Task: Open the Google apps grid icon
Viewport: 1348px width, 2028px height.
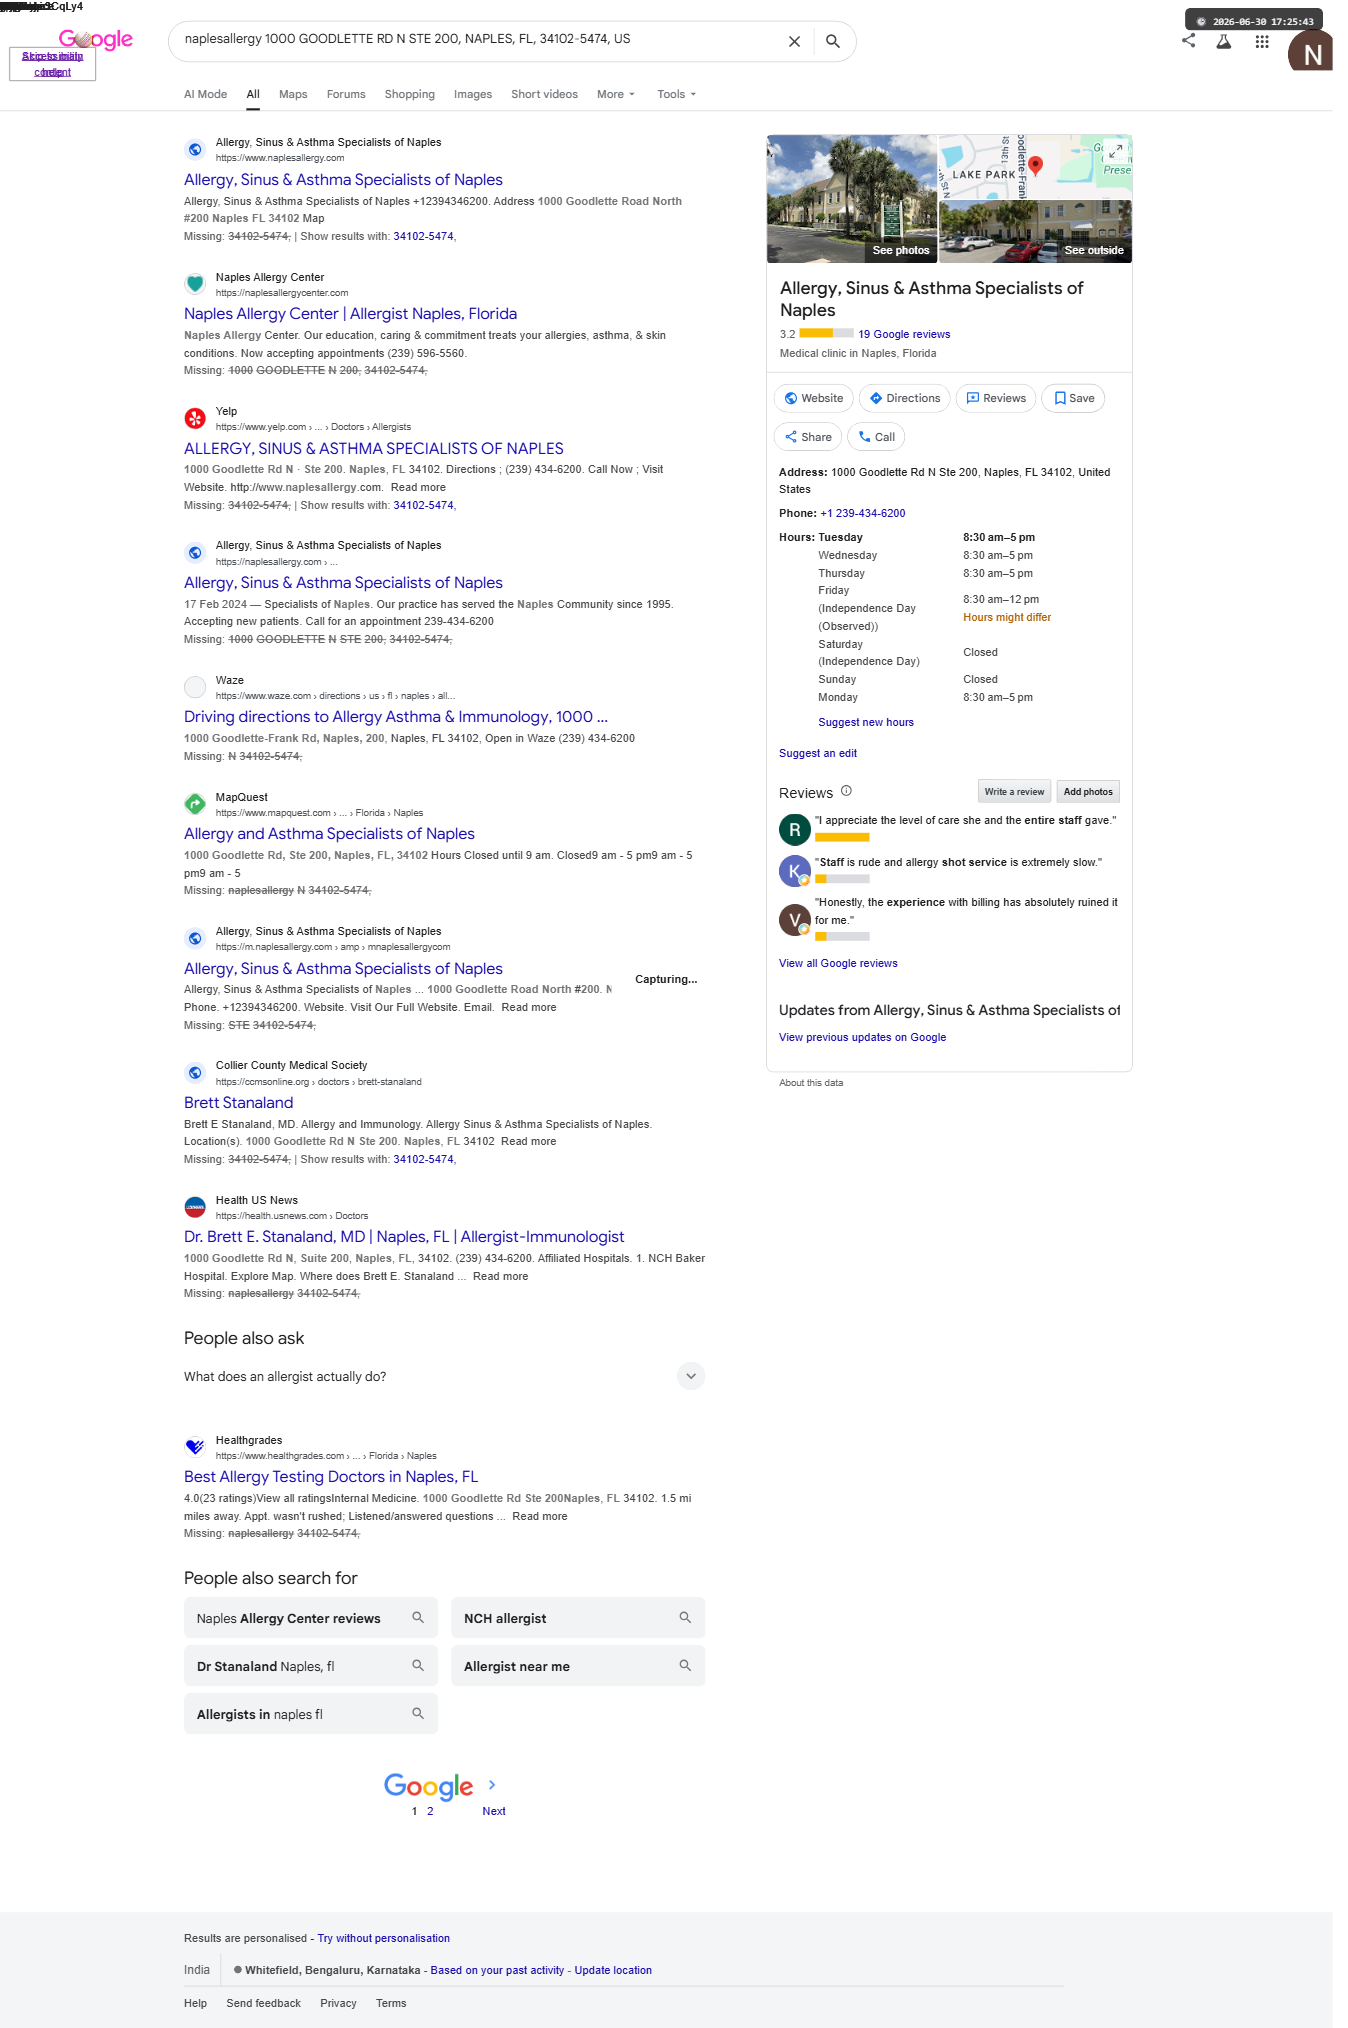Action: [x=1262, y=42]
